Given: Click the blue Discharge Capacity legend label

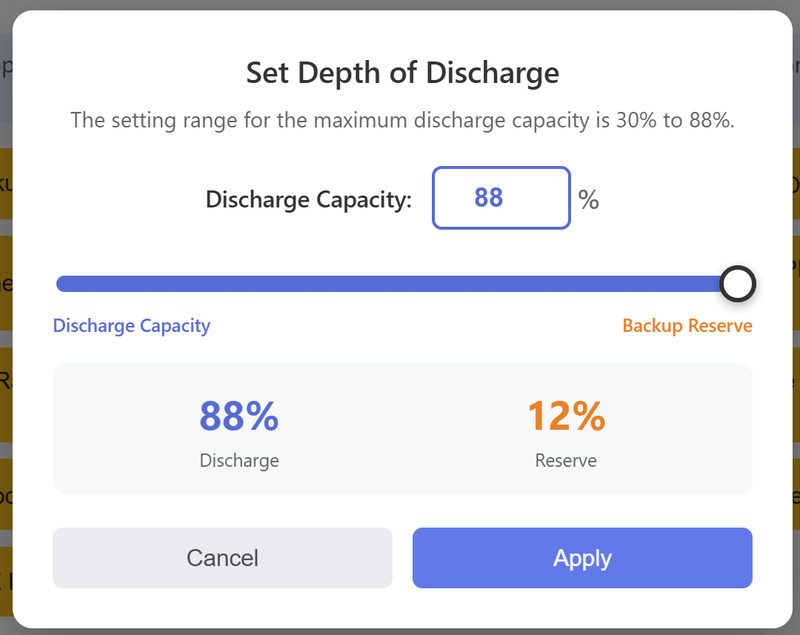Looking at the screenshot, I should pyautogui.click(x=131, y=326).
